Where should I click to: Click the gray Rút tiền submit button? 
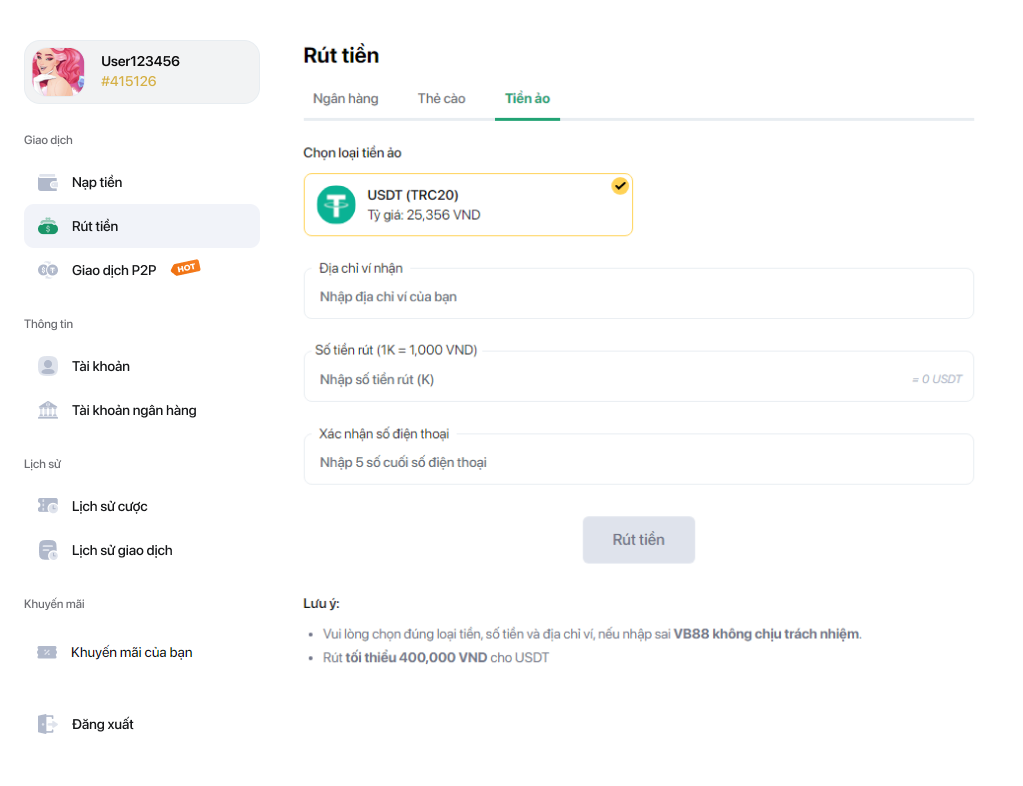point(639,539)
